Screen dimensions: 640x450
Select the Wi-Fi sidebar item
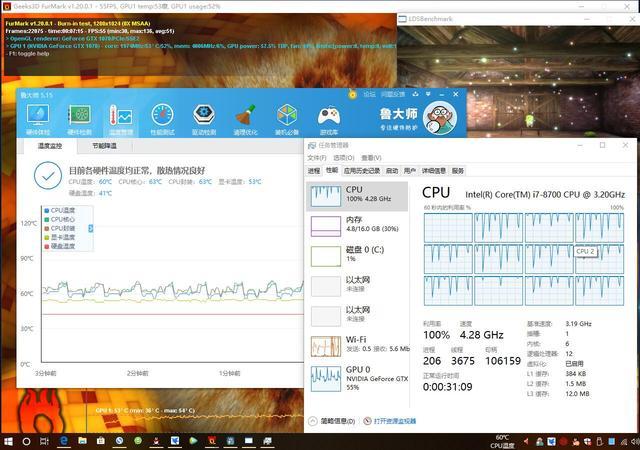coord(357,346)
